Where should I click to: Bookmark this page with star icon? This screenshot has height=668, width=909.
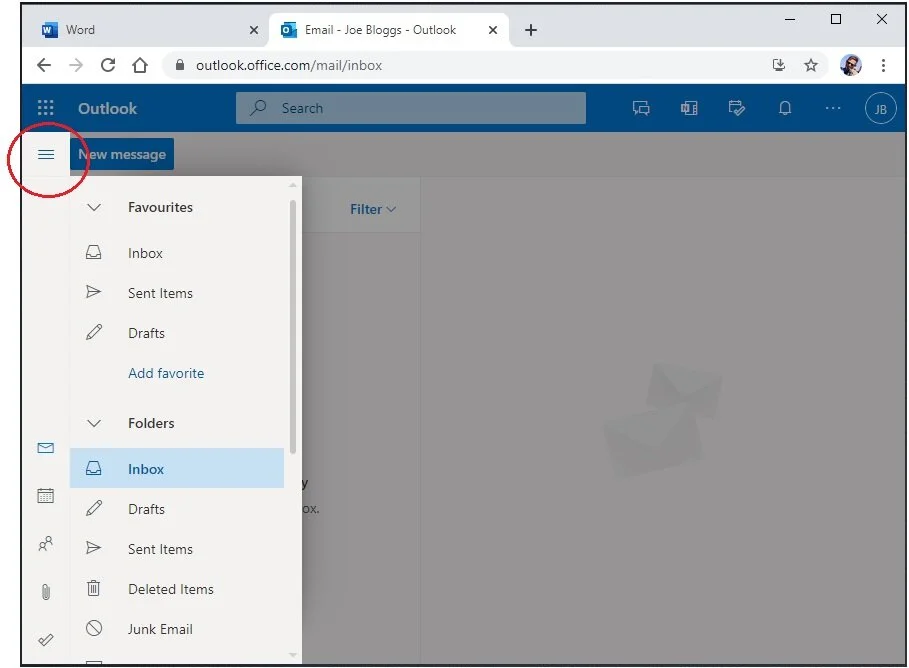(810, 65)
